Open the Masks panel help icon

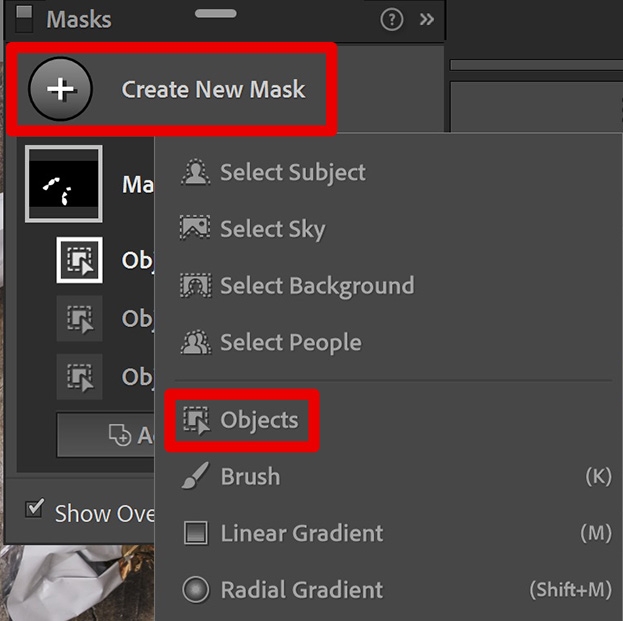point(392,19)
